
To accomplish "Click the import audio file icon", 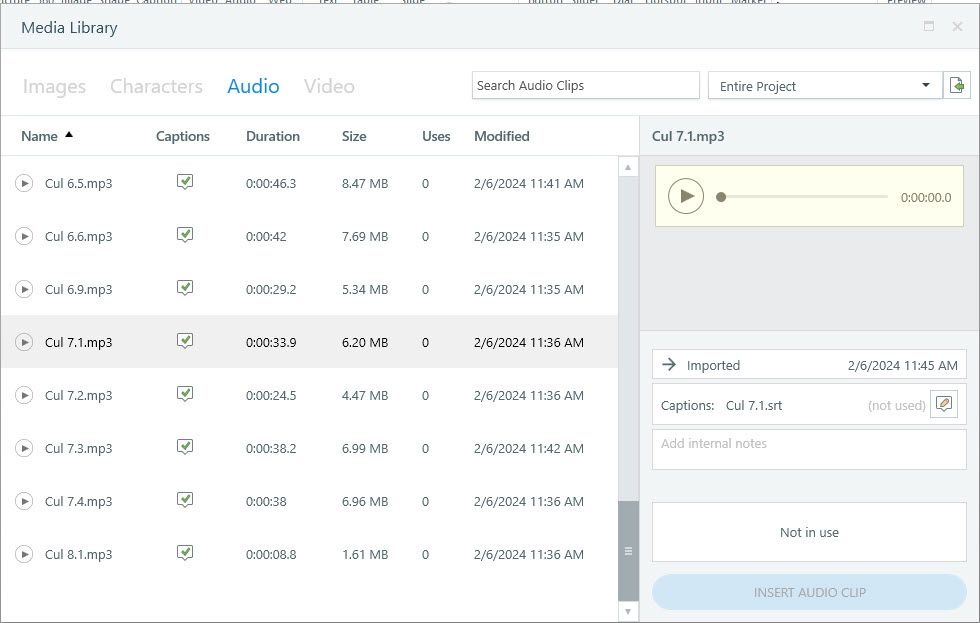I will [958, 86].
